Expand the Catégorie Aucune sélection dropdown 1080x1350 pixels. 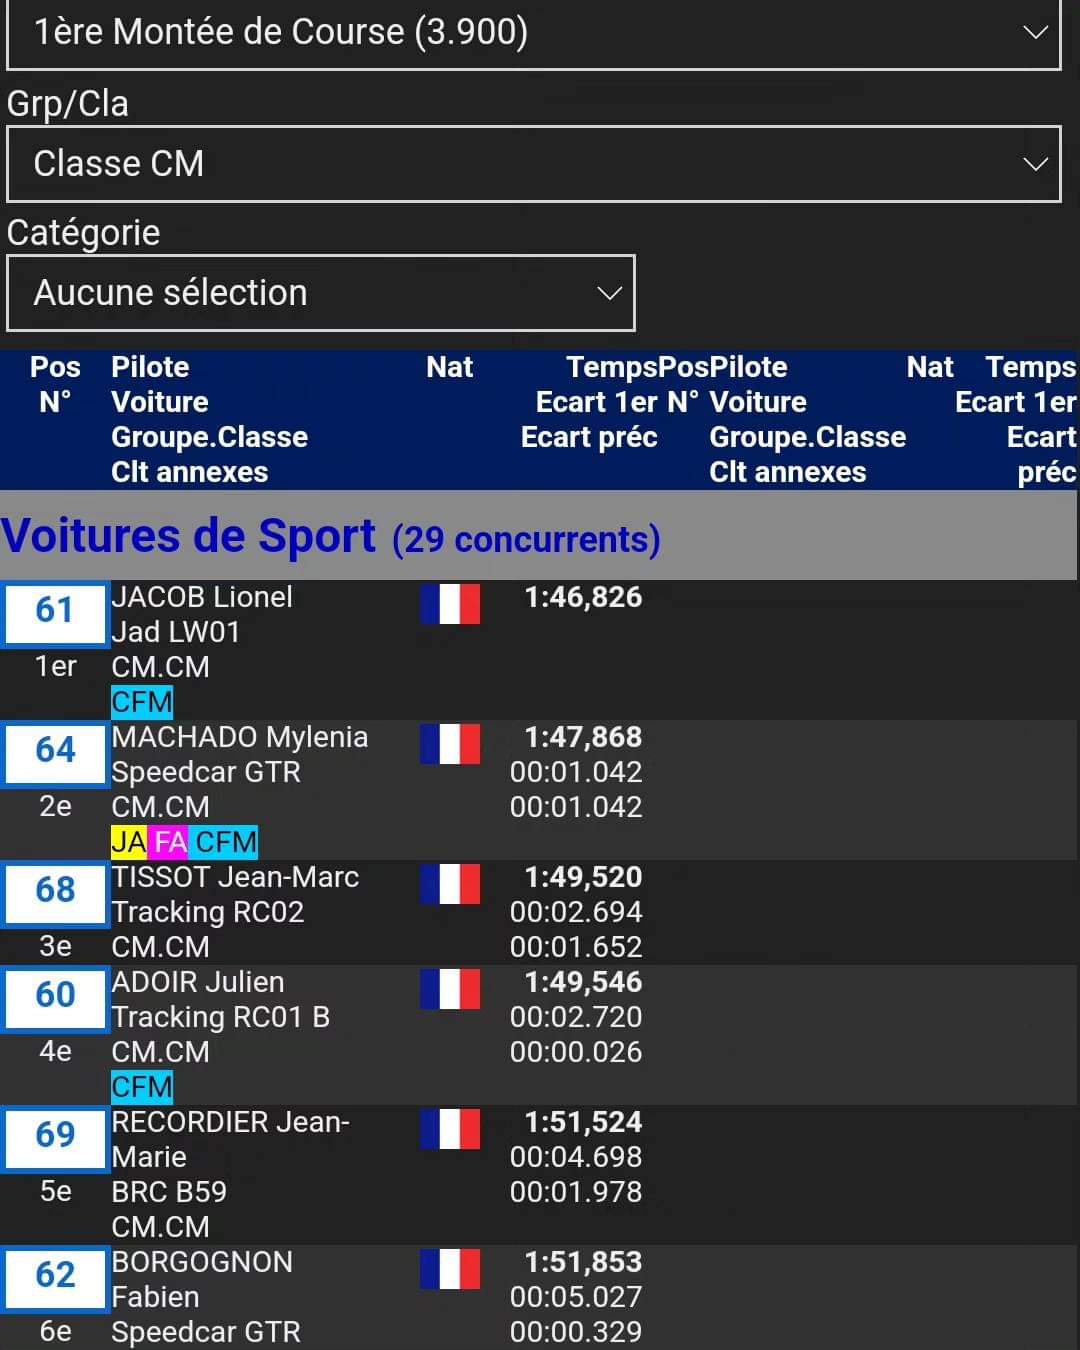coord(320,293)
